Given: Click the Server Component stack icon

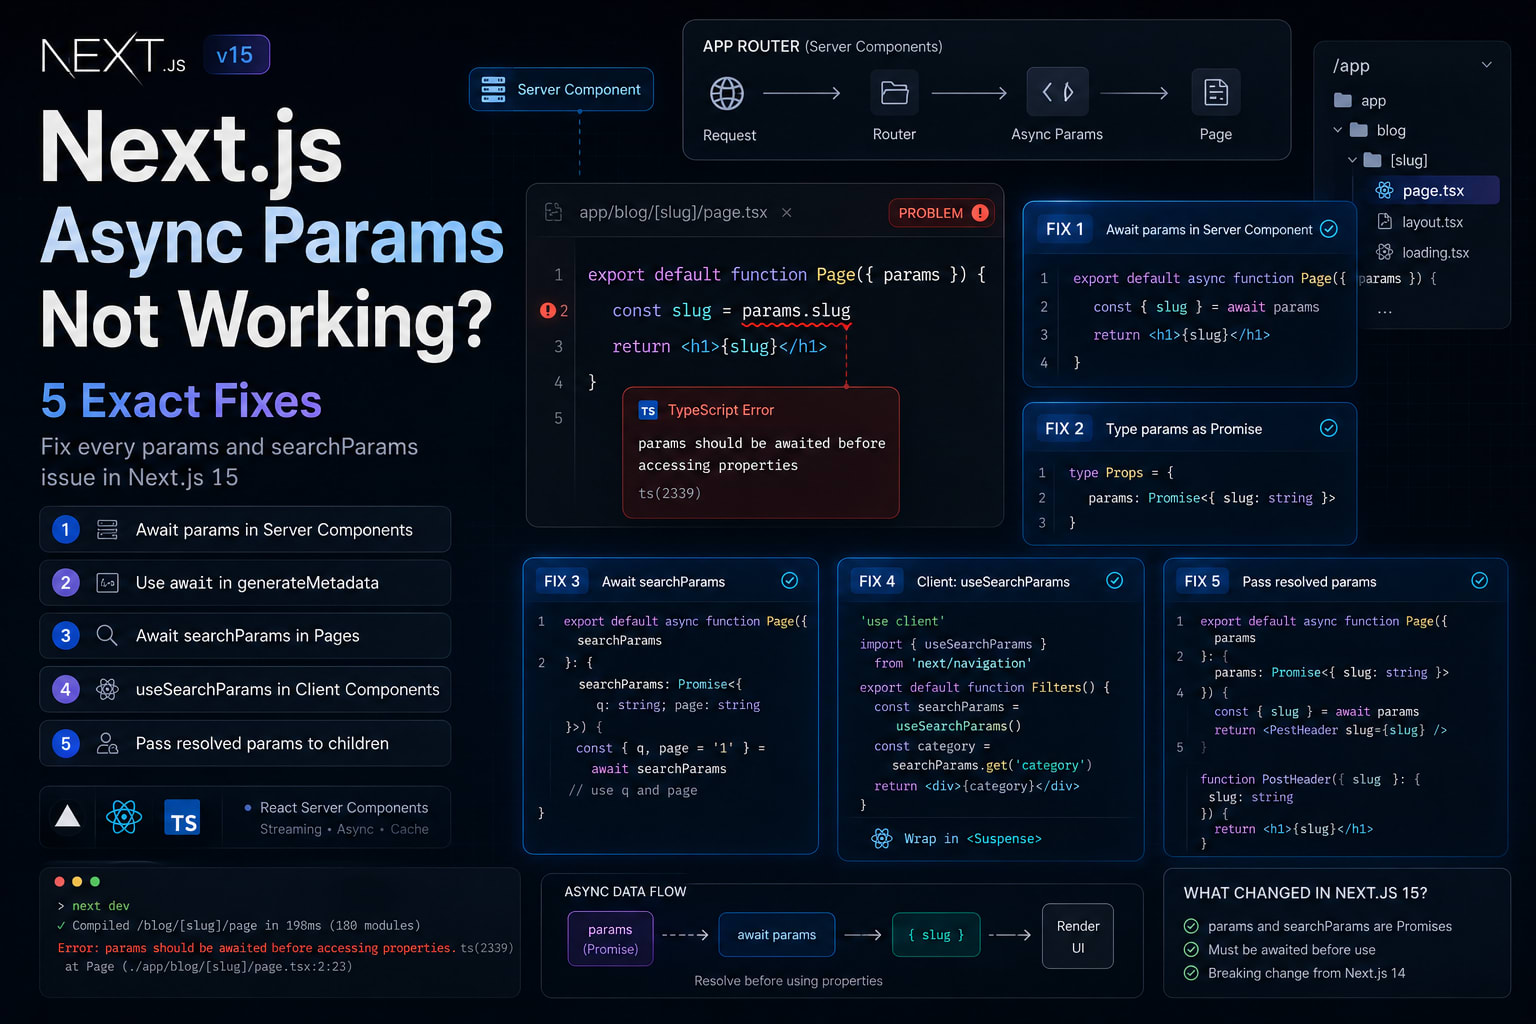Looking at the screenshot, I should tap(493, 89).
